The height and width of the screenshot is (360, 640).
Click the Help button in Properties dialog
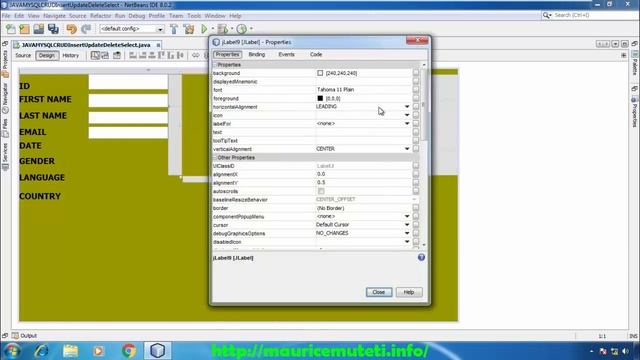click(409, 292)
